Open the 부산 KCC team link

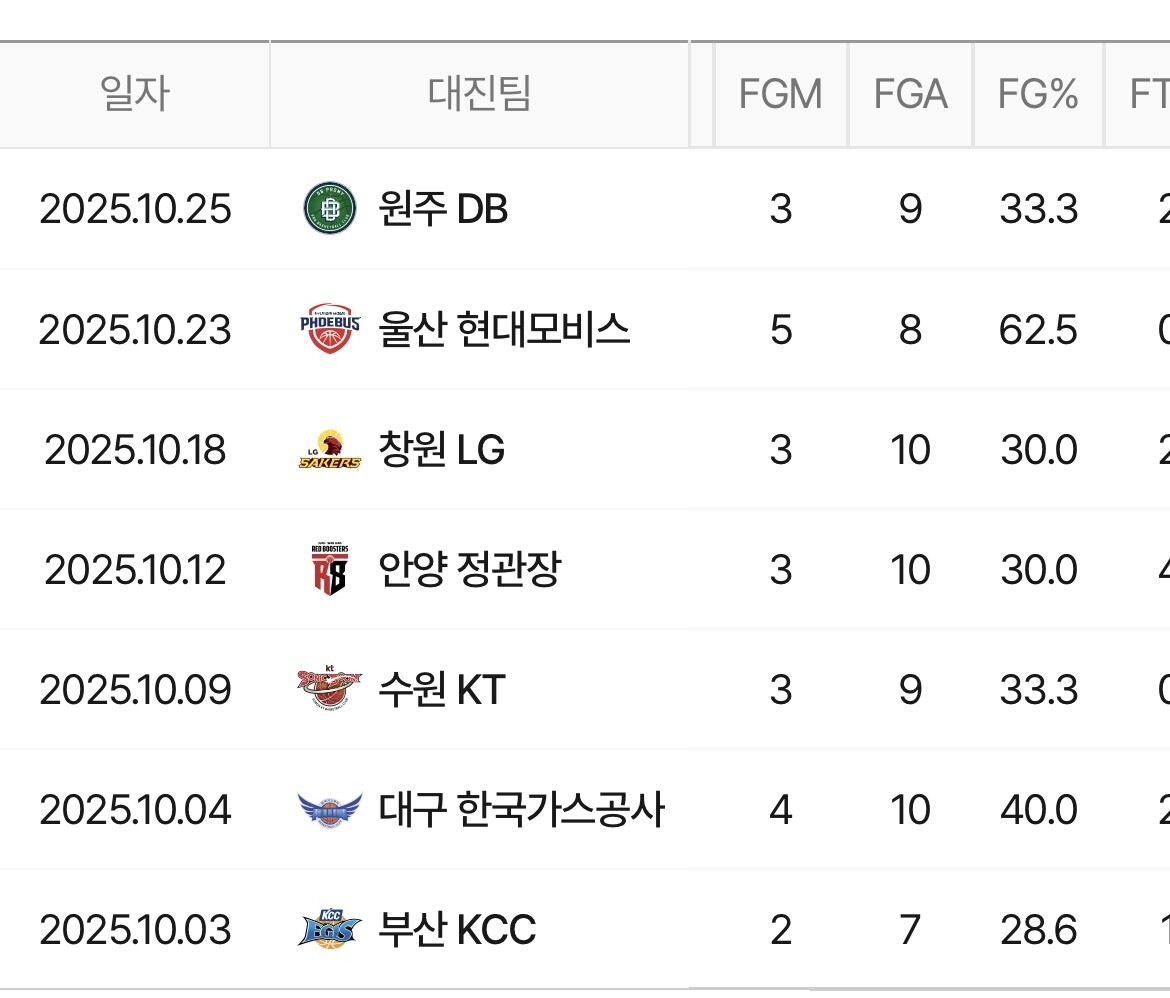457,930
